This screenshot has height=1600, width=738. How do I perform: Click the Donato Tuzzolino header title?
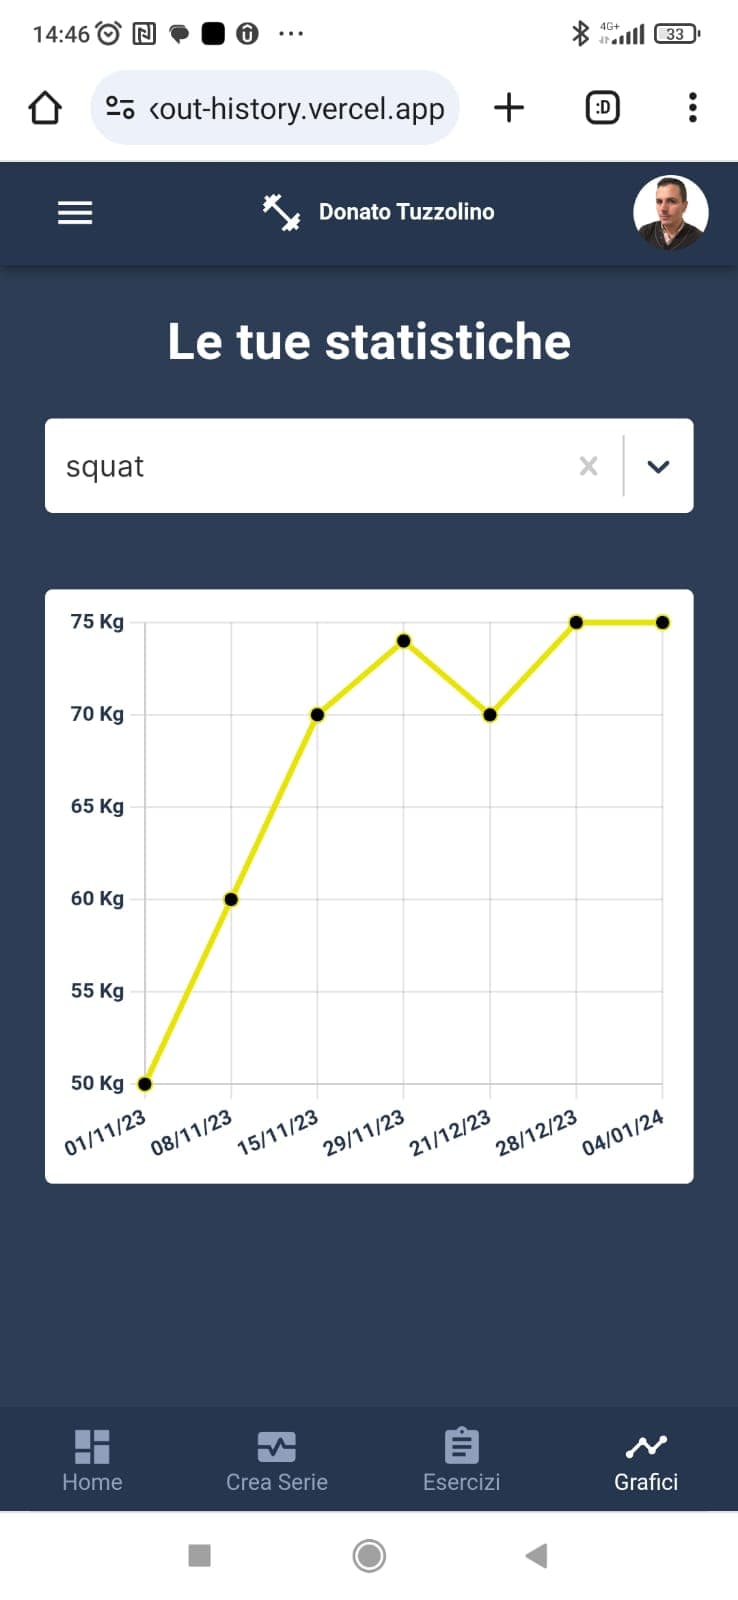(x=406, y=212)
